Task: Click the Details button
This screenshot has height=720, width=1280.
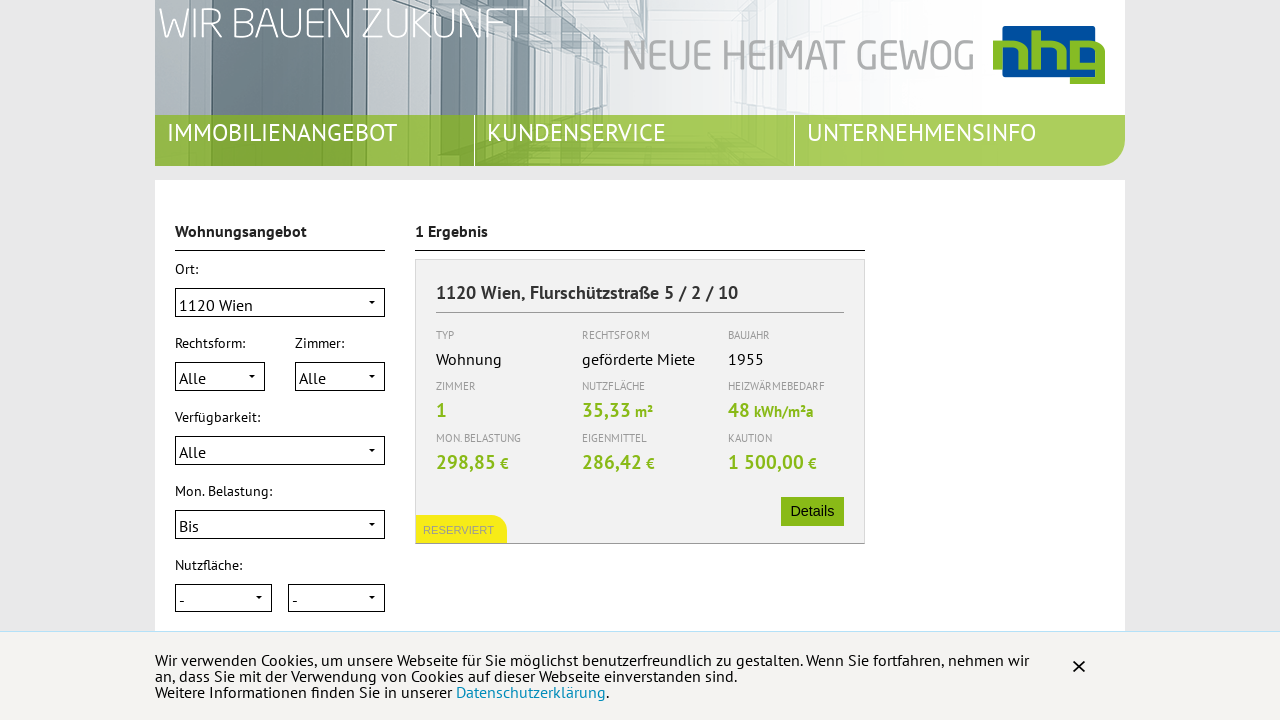Action: (812, 511)
